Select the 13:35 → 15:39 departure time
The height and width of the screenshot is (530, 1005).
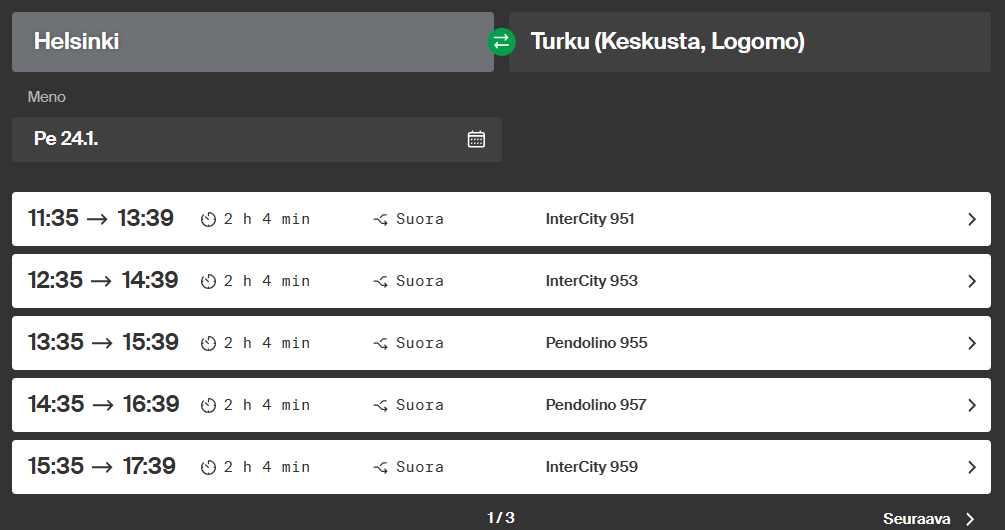[x=103, y=343]
